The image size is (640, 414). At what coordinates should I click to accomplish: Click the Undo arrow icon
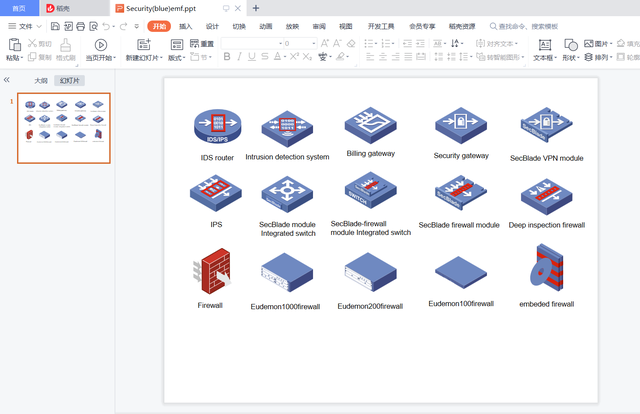click(x=106, y=27)
